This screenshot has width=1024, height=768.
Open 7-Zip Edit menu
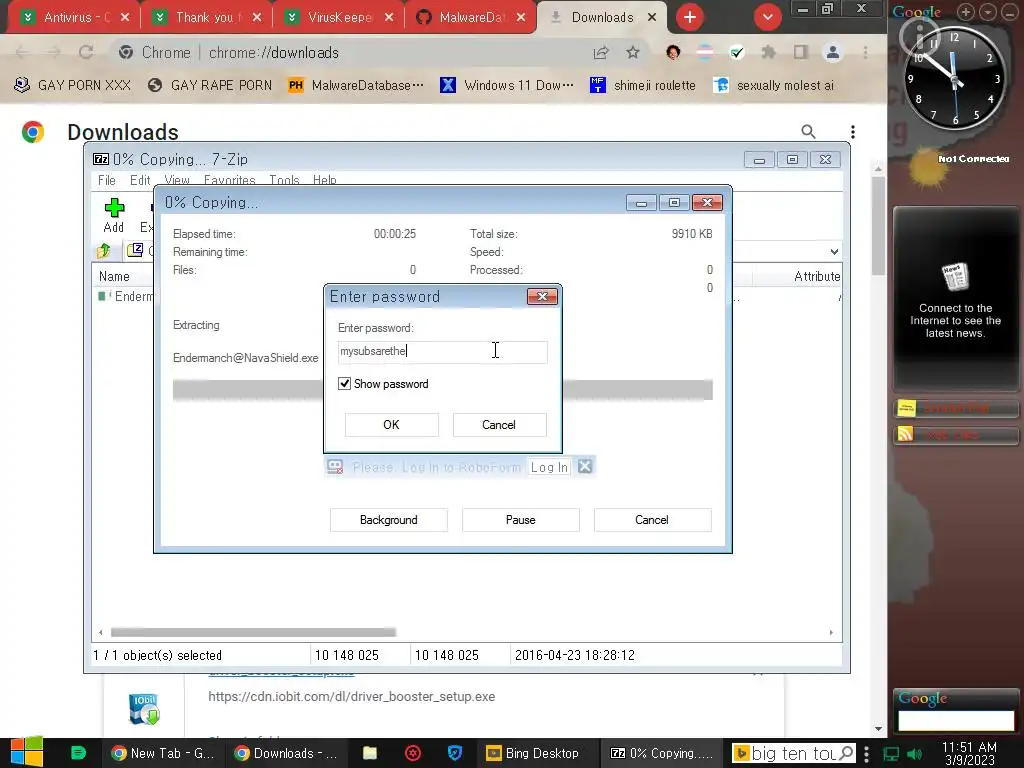coord(140,180)
